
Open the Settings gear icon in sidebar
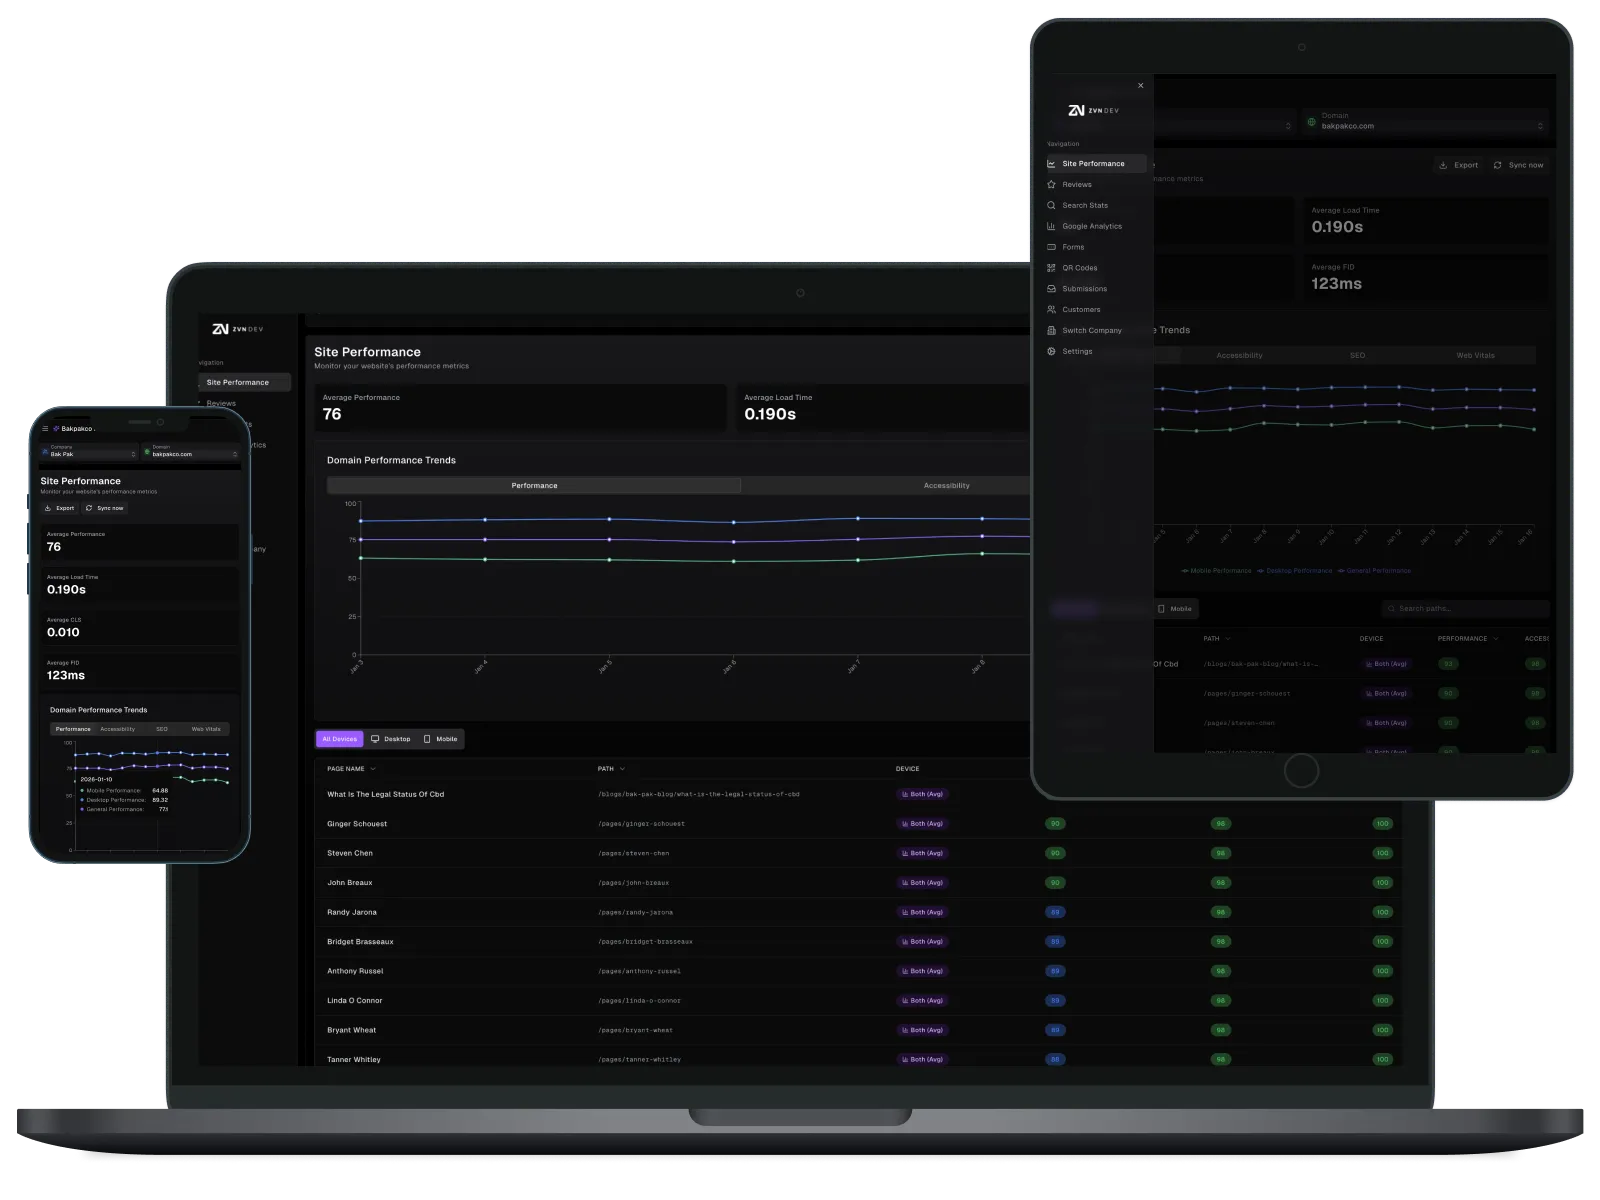[1051, 352]
